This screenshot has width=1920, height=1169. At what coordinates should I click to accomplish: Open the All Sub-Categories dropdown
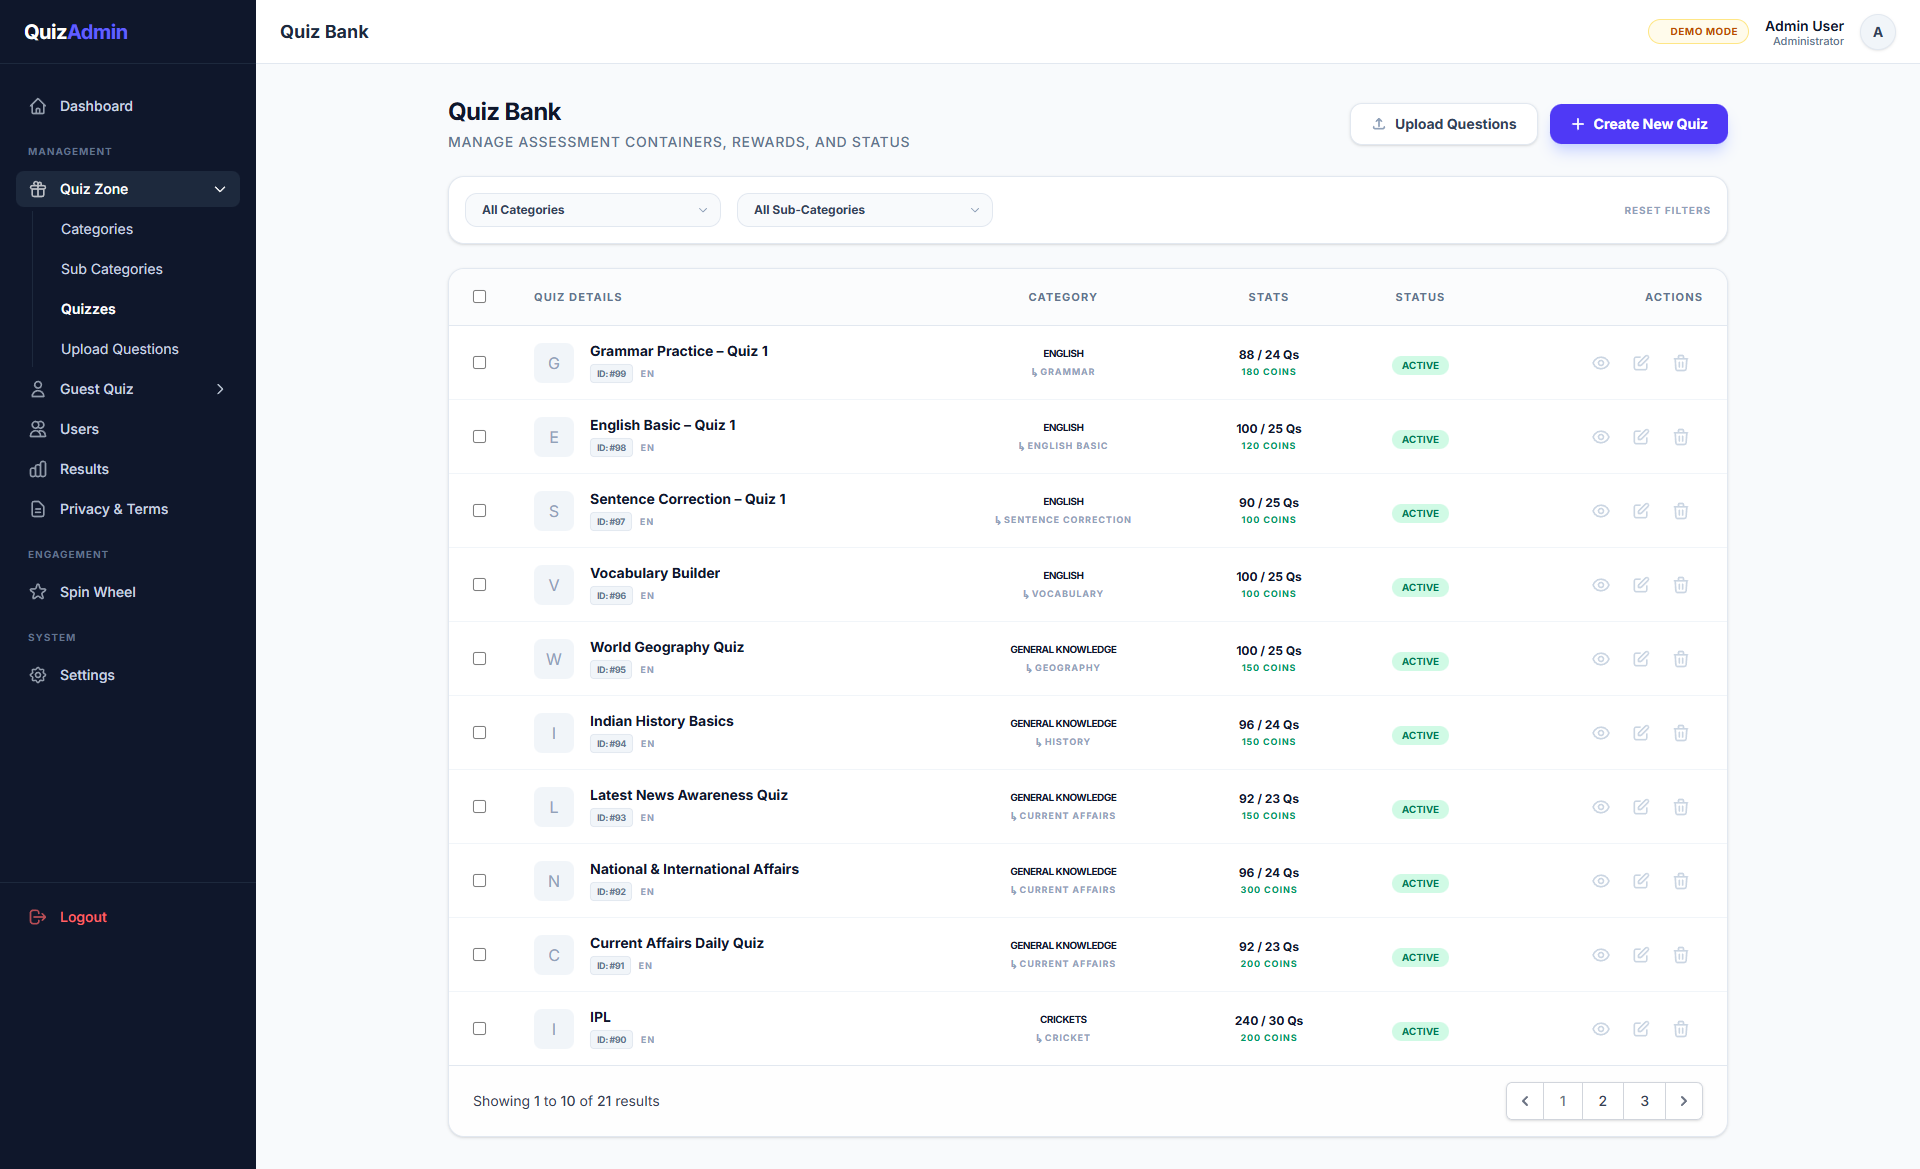coord(865,210)
